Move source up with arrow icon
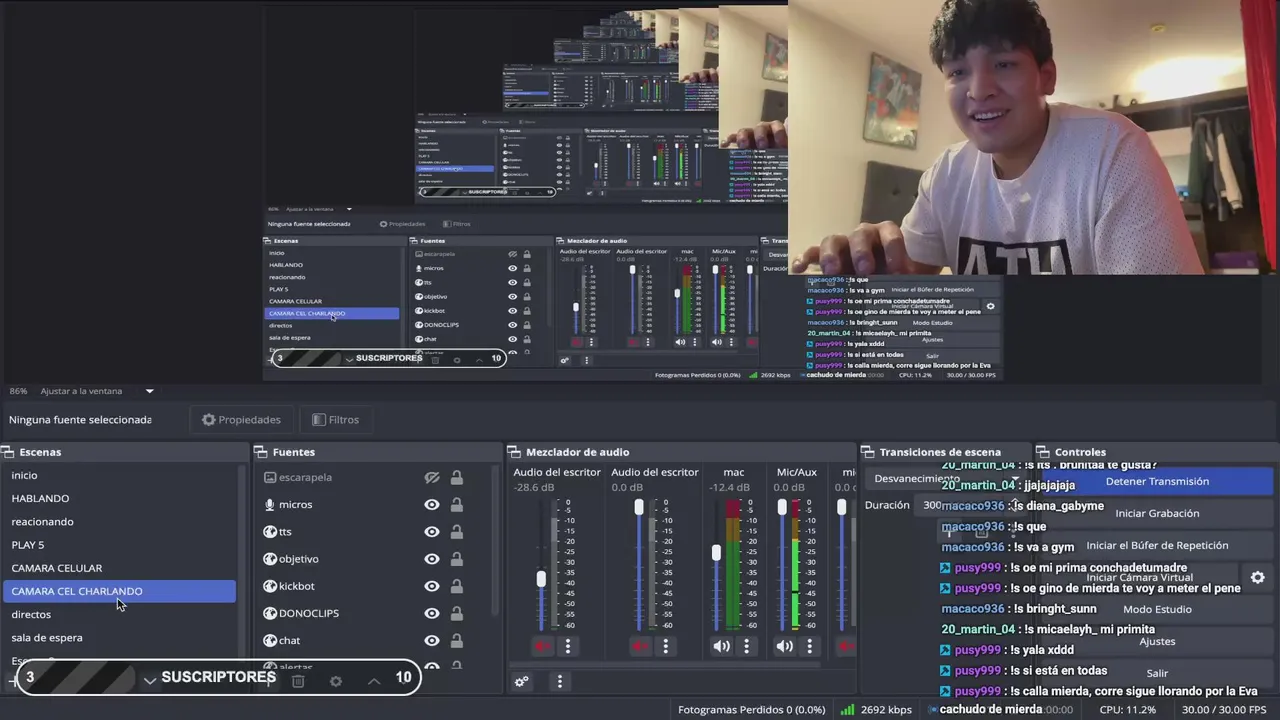 coord(374,681)
